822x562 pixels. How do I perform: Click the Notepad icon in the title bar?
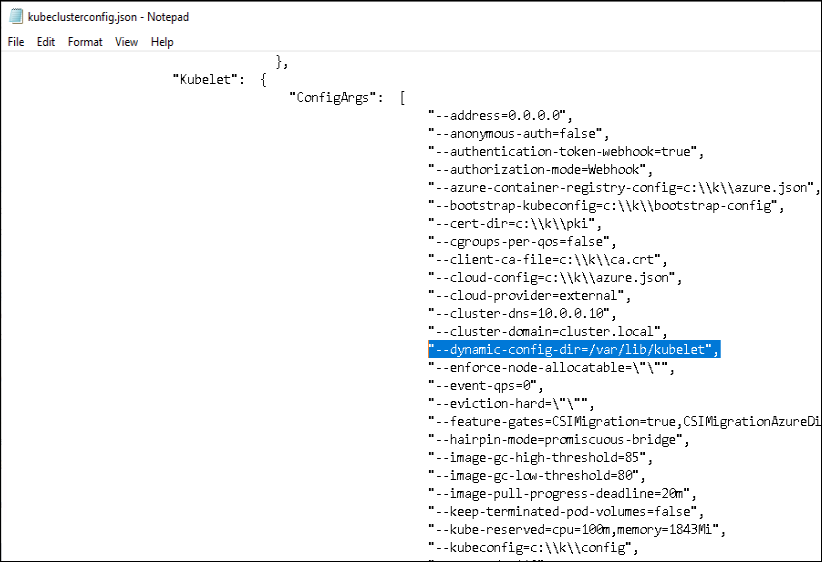coord(16,17)
